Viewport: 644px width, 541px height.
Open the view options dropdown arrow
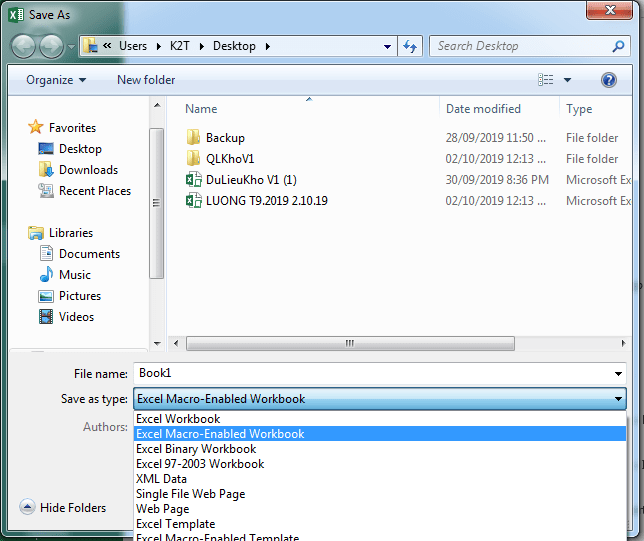click(x=567, y=80)
